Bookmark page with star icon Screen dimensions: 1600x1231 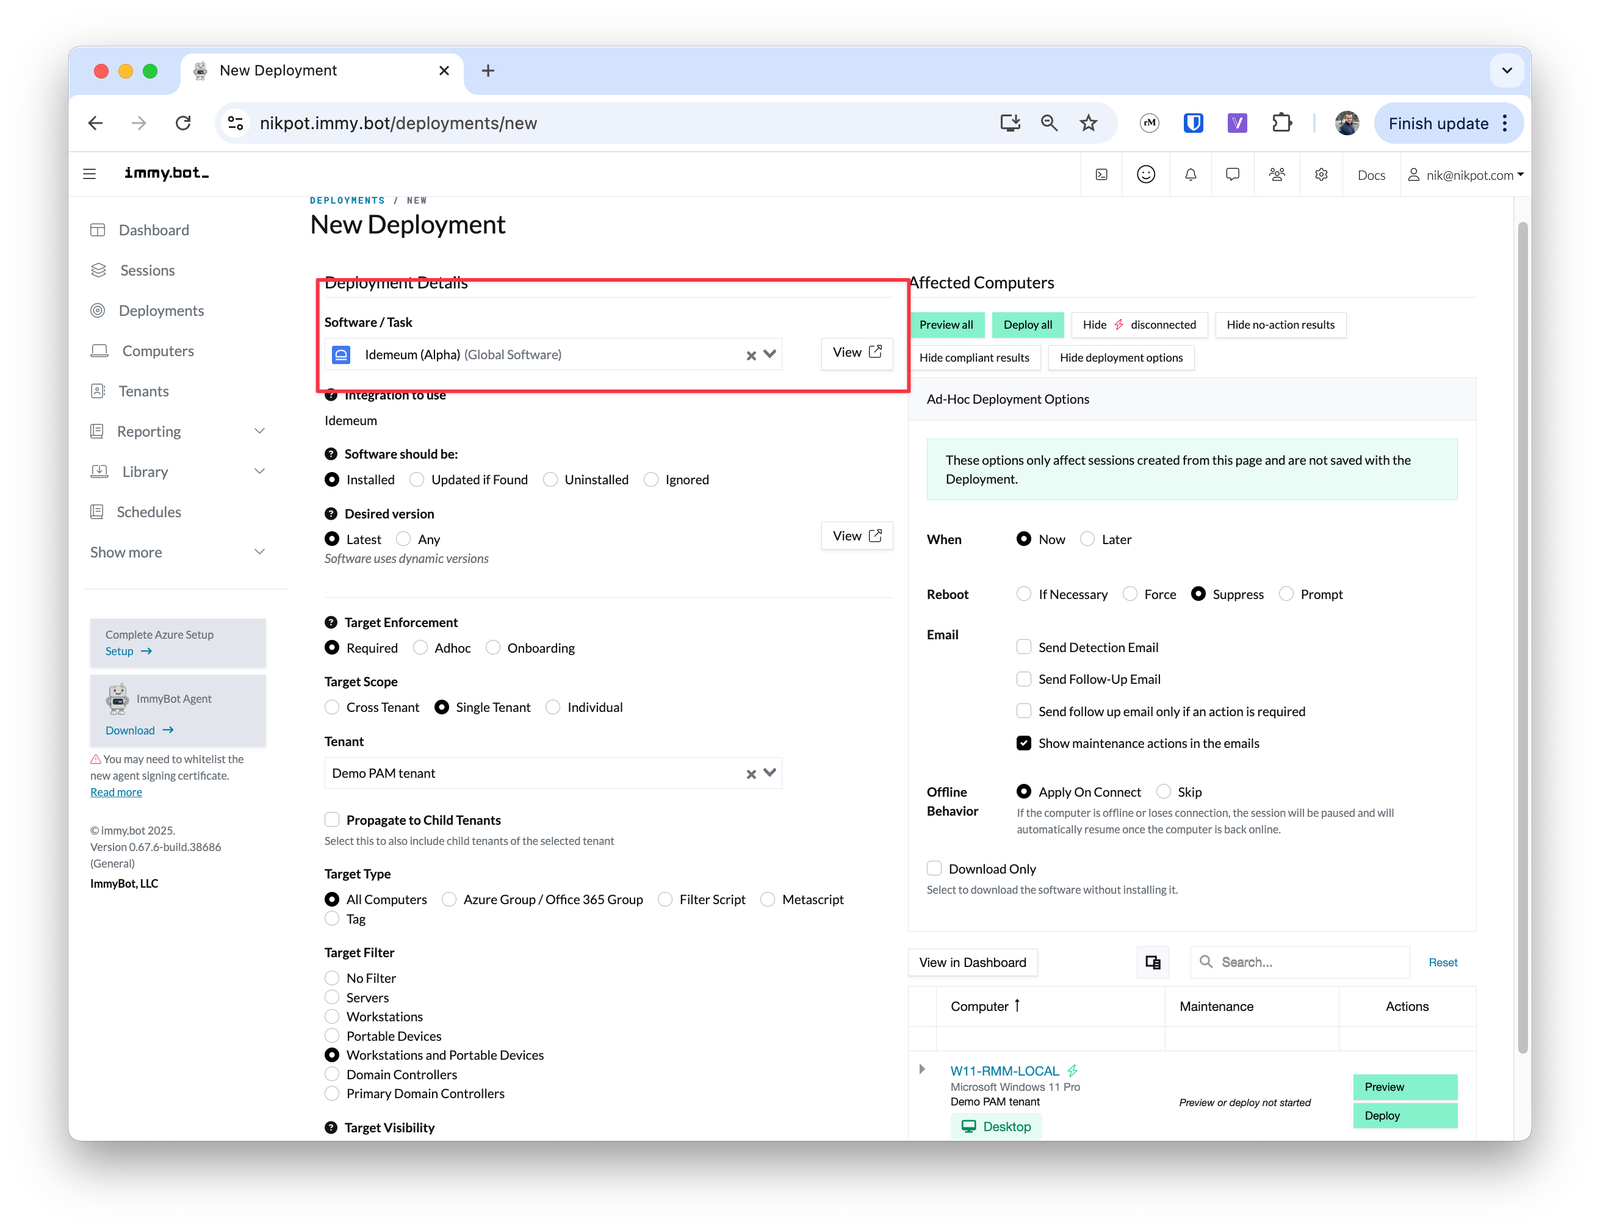pos(1088,123)
